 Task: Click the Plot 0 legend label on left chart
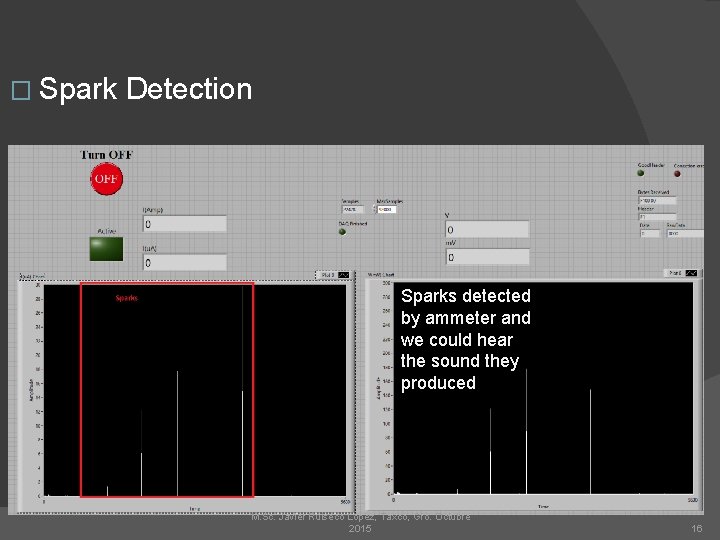click(327, 275)
